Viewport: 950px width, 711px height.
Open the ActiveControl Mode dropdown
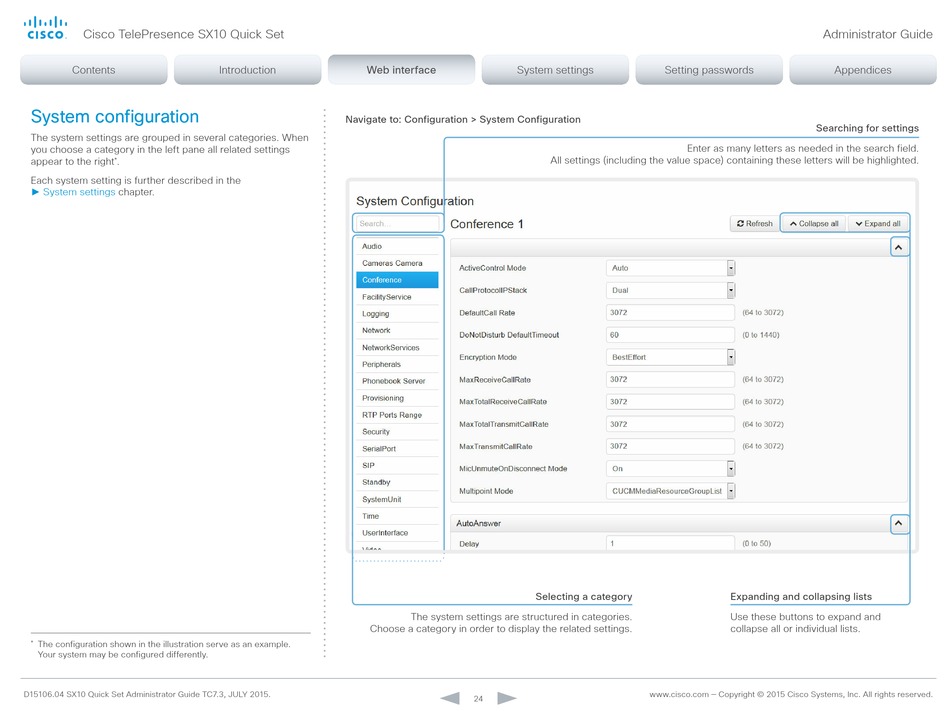[x=670, y=268]
